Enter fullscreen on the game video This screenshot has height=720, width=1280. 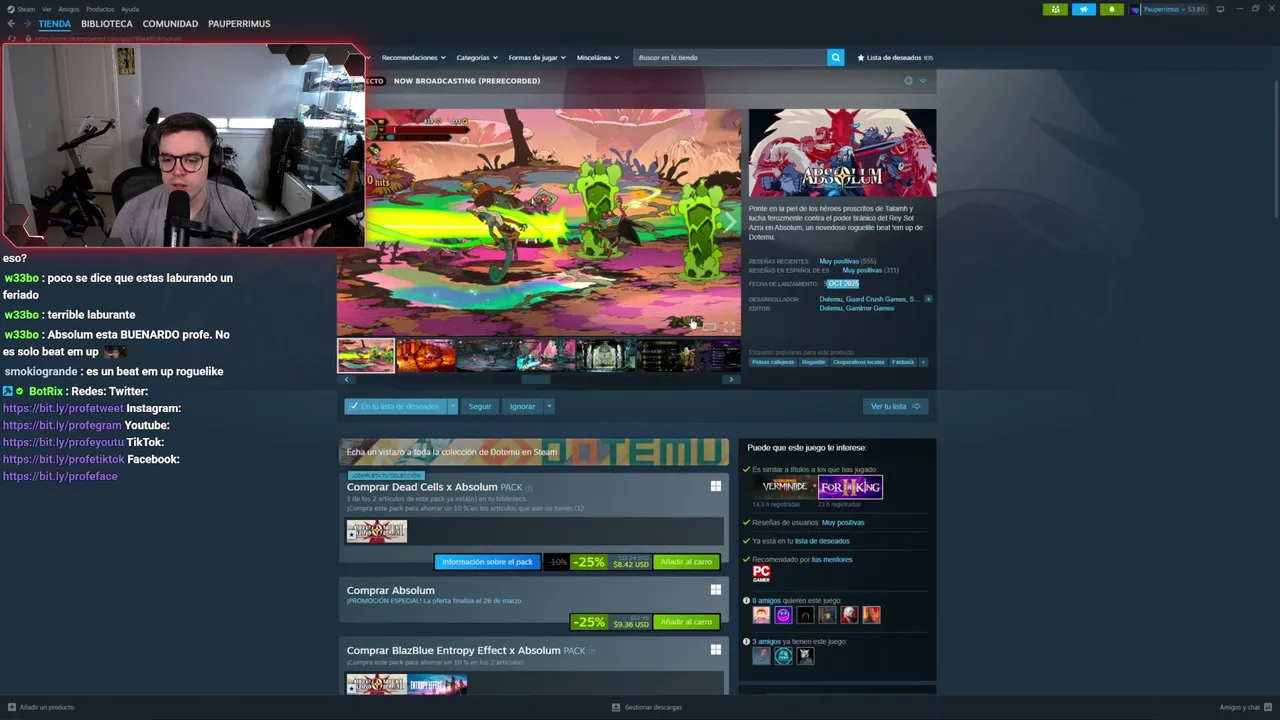pos(729,326)
